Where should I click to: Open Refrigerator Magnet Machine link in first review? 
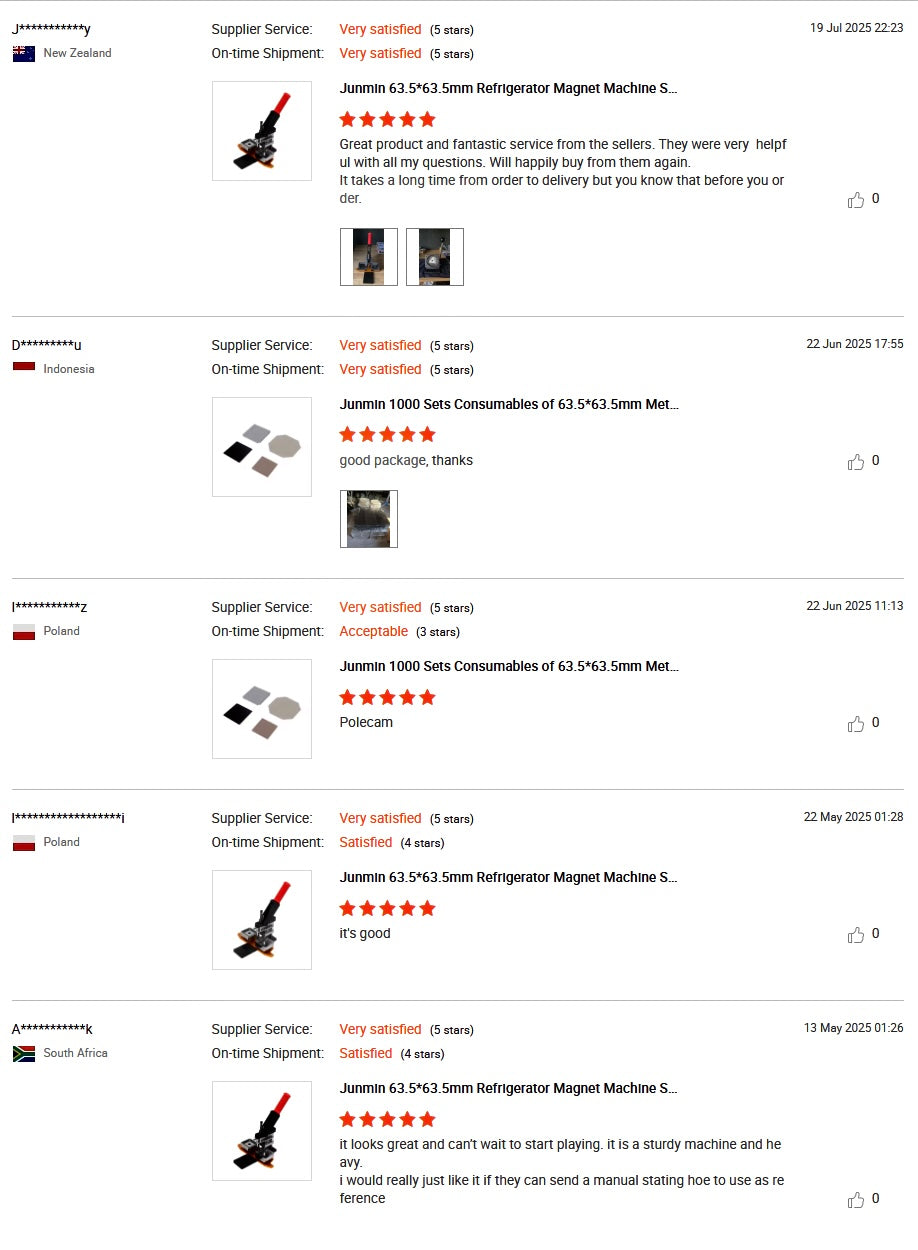(508, 89)
